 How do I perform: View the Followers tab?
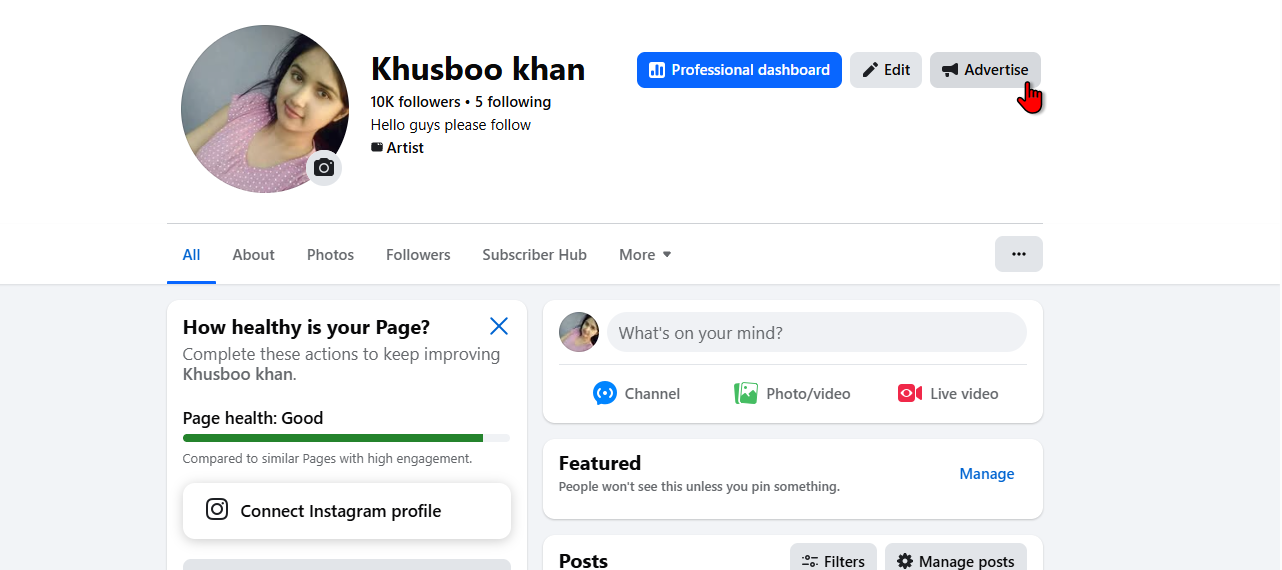[418, 255]
